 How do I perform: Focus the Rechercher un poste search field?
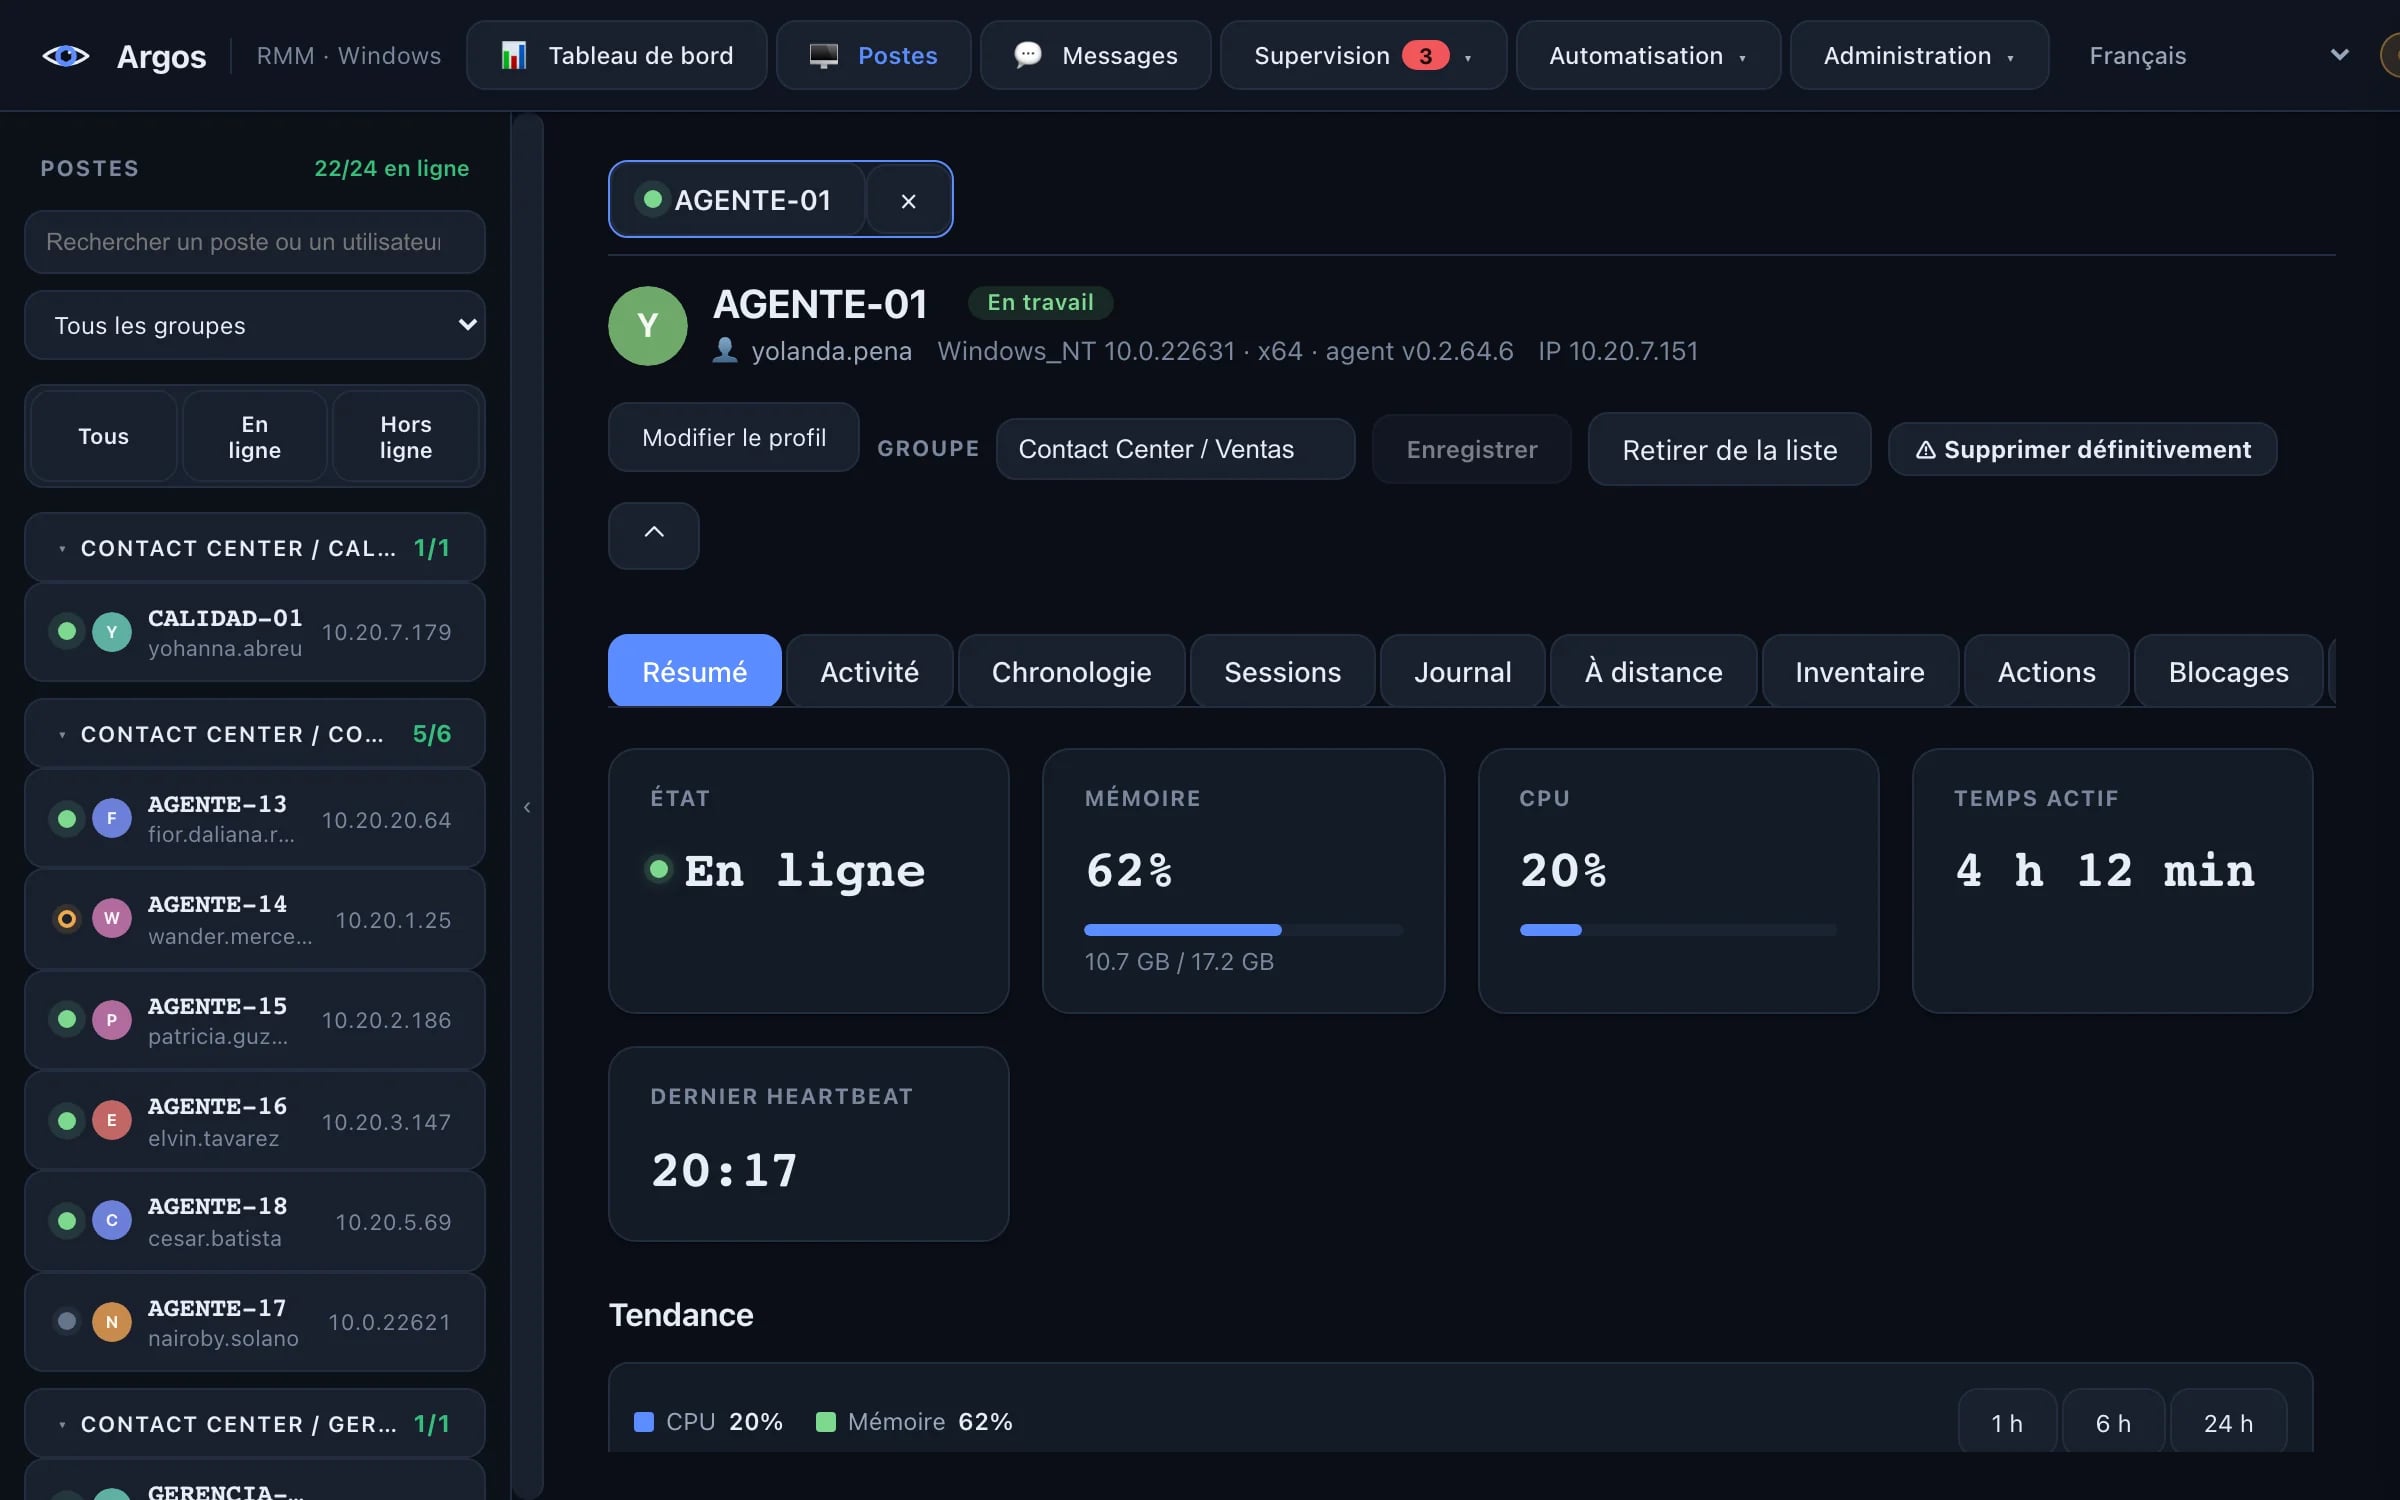(255, 242)
